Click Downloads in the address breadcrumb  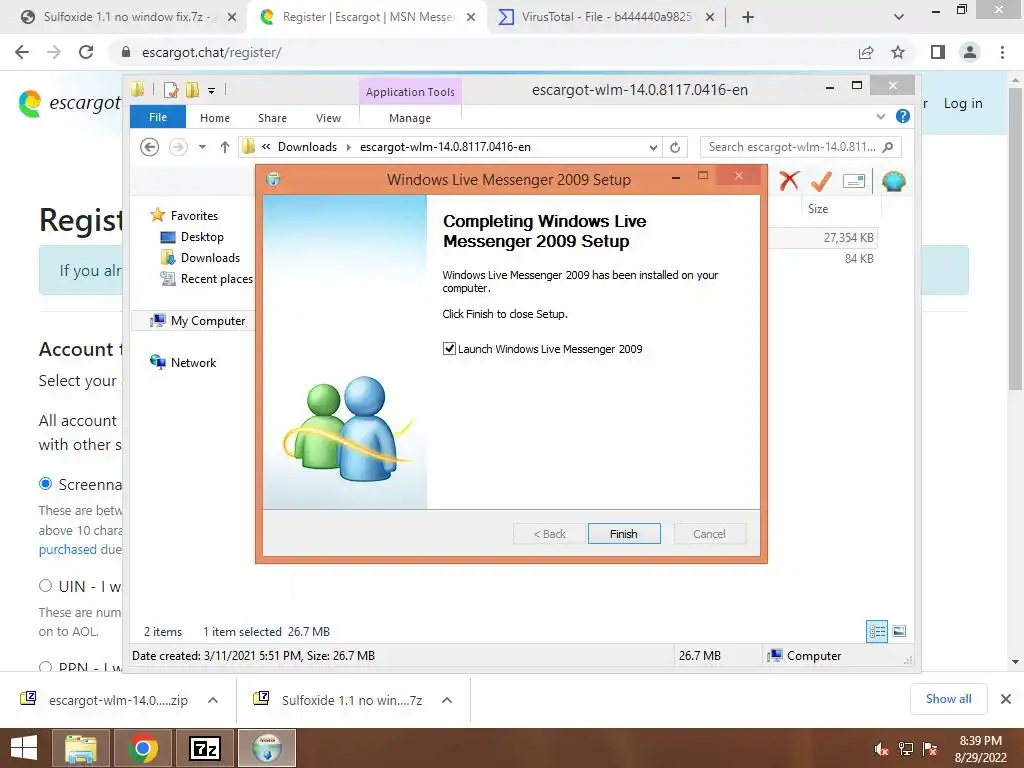[x=307, y=147]
